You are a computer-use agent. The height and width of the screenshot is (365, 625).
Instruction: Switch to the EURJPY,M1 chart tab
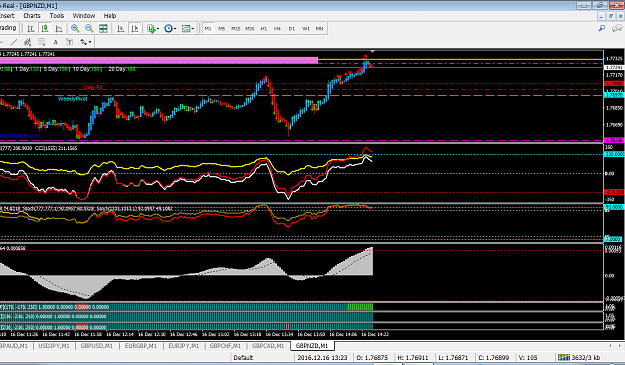click(184, 346)
